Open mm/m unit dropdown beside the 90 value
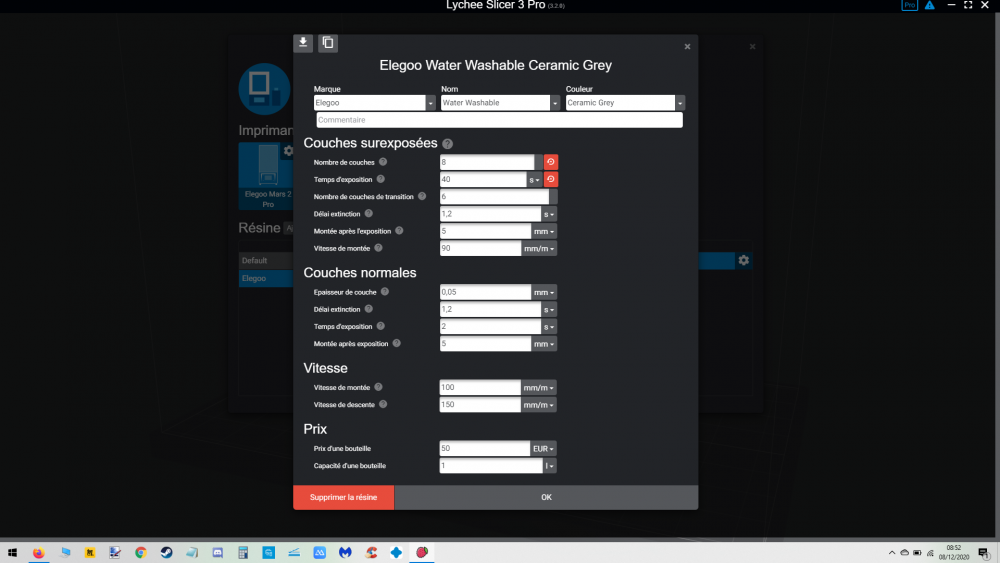The width and height of the screenshot is (1000, 563). pos(539,249)
